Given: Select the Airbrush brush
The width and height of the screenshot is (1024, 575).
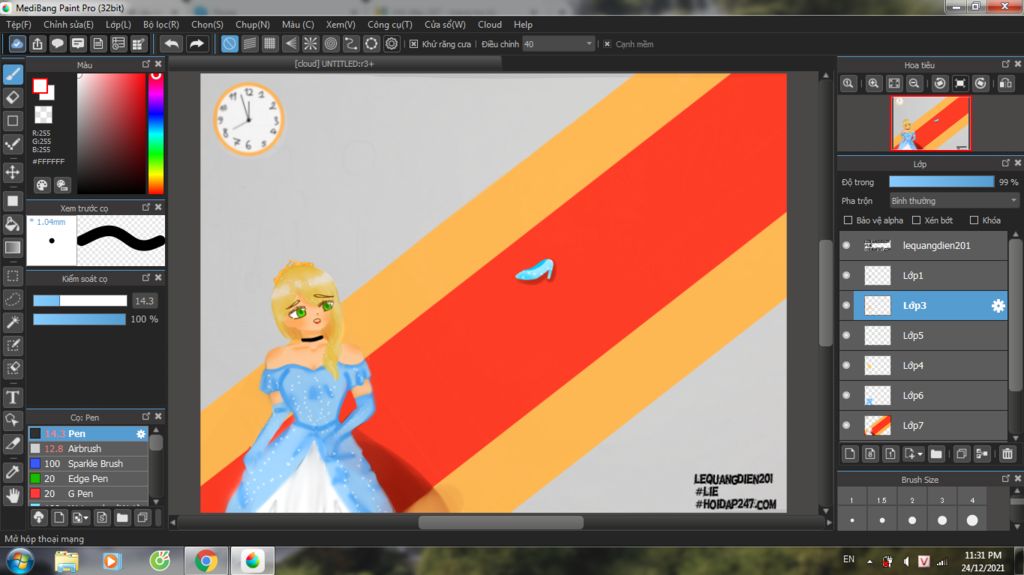Looking at the screenshot, I should [x=88, y=448].
